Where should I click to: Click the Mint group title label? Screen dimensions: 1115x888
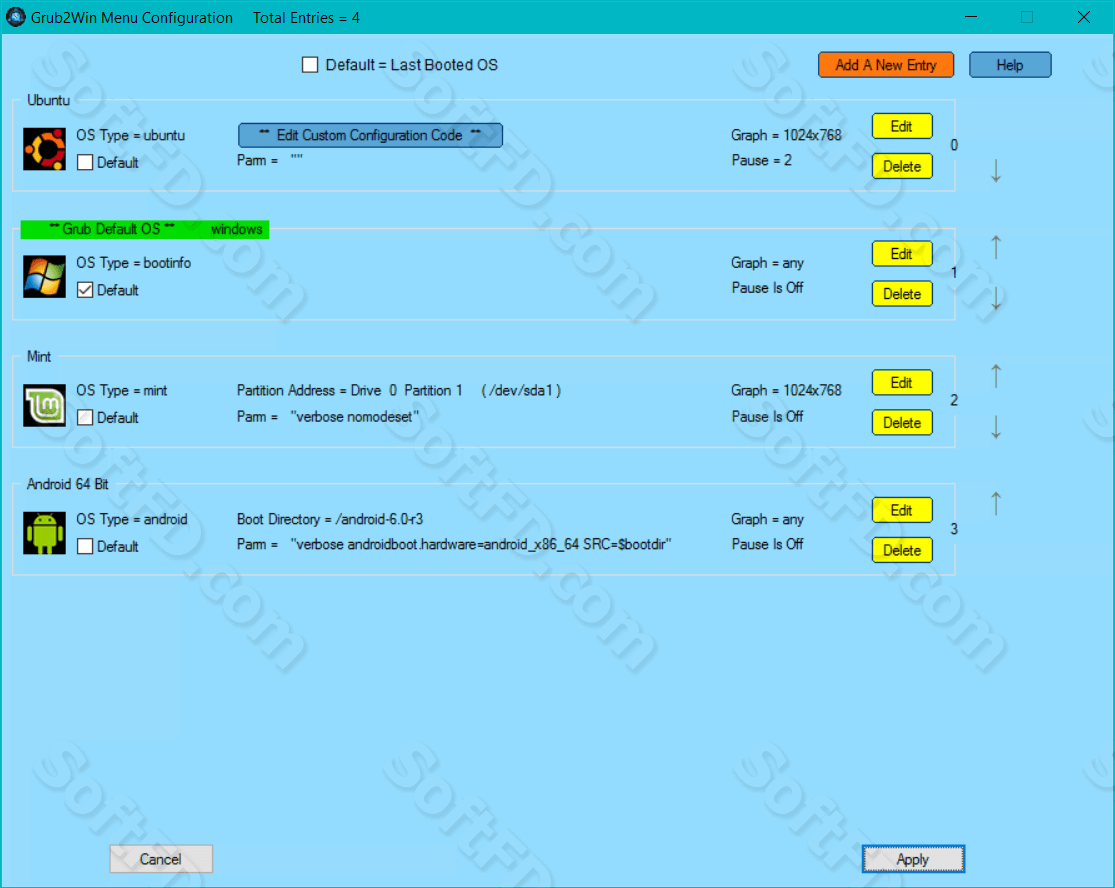click(39, 356)
